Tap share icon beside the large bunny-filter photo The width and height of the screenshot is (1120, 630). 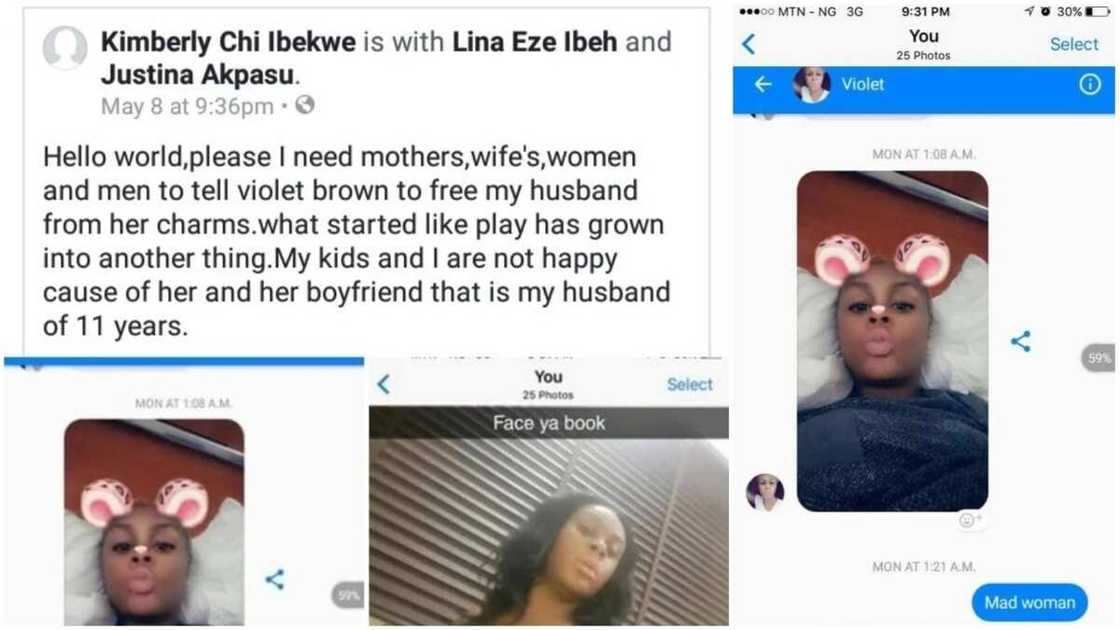[x=1021, y=341]
